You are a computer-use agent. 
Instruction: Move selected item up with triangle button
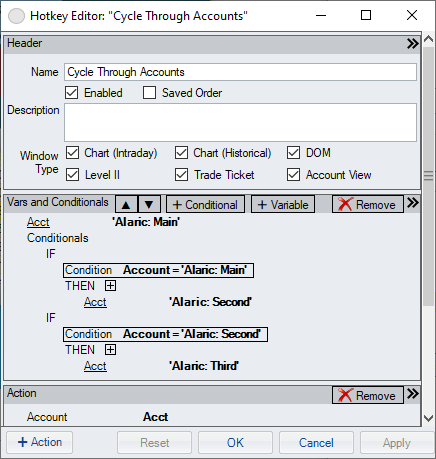[x=126, y=204]
